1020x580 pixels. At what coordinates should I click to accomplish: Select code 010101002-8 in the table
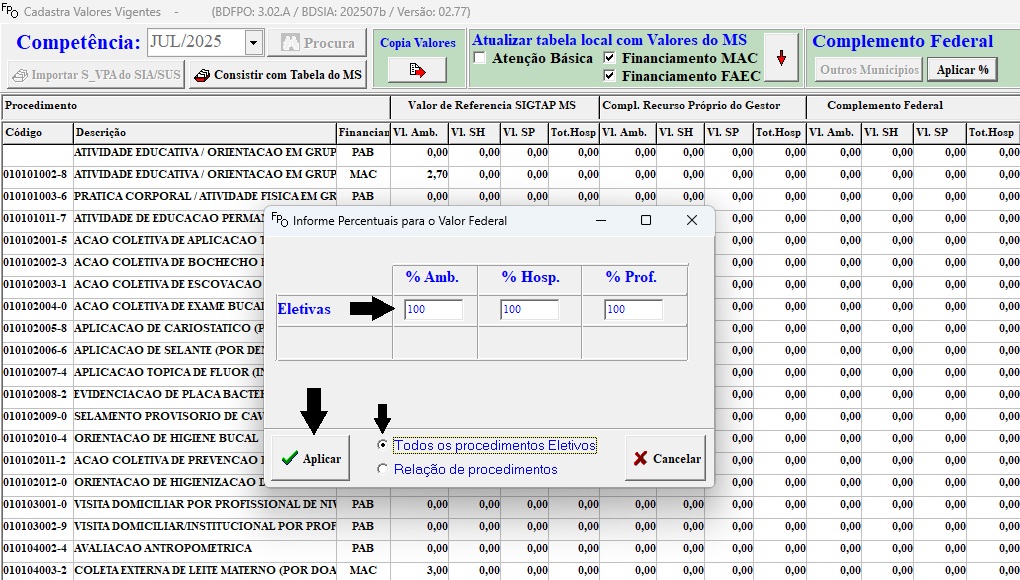coord(35,174)
